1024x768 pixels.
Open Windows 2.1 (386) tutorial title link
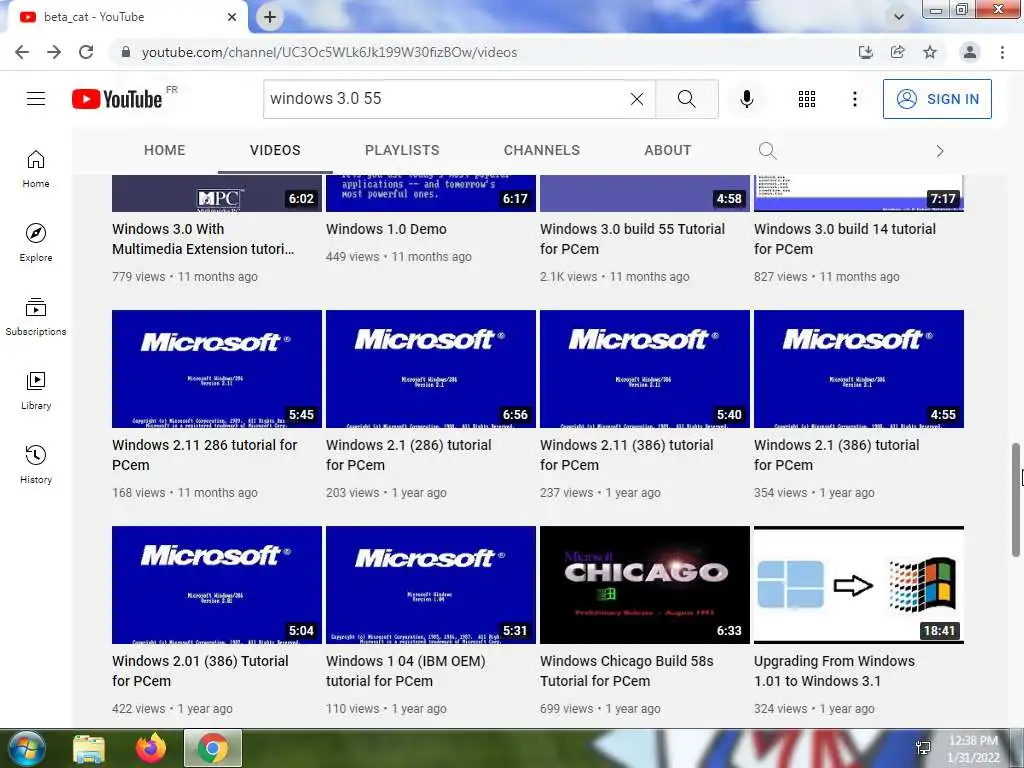836,455
